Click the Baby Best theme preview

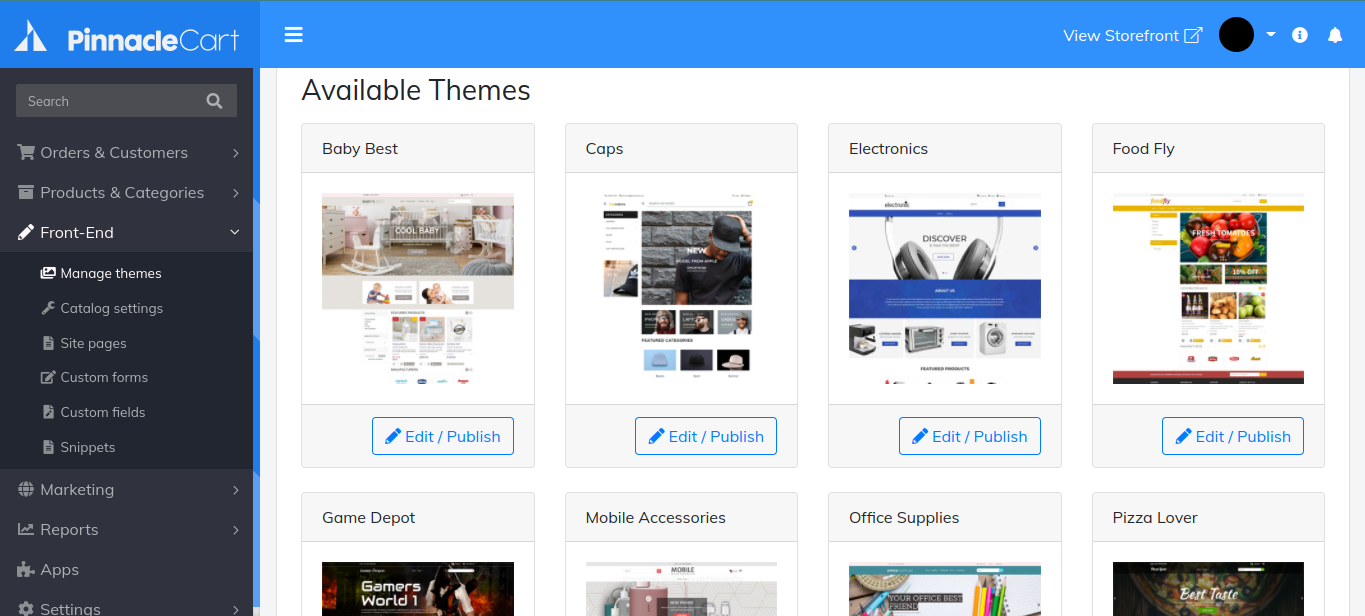point(418,289)
